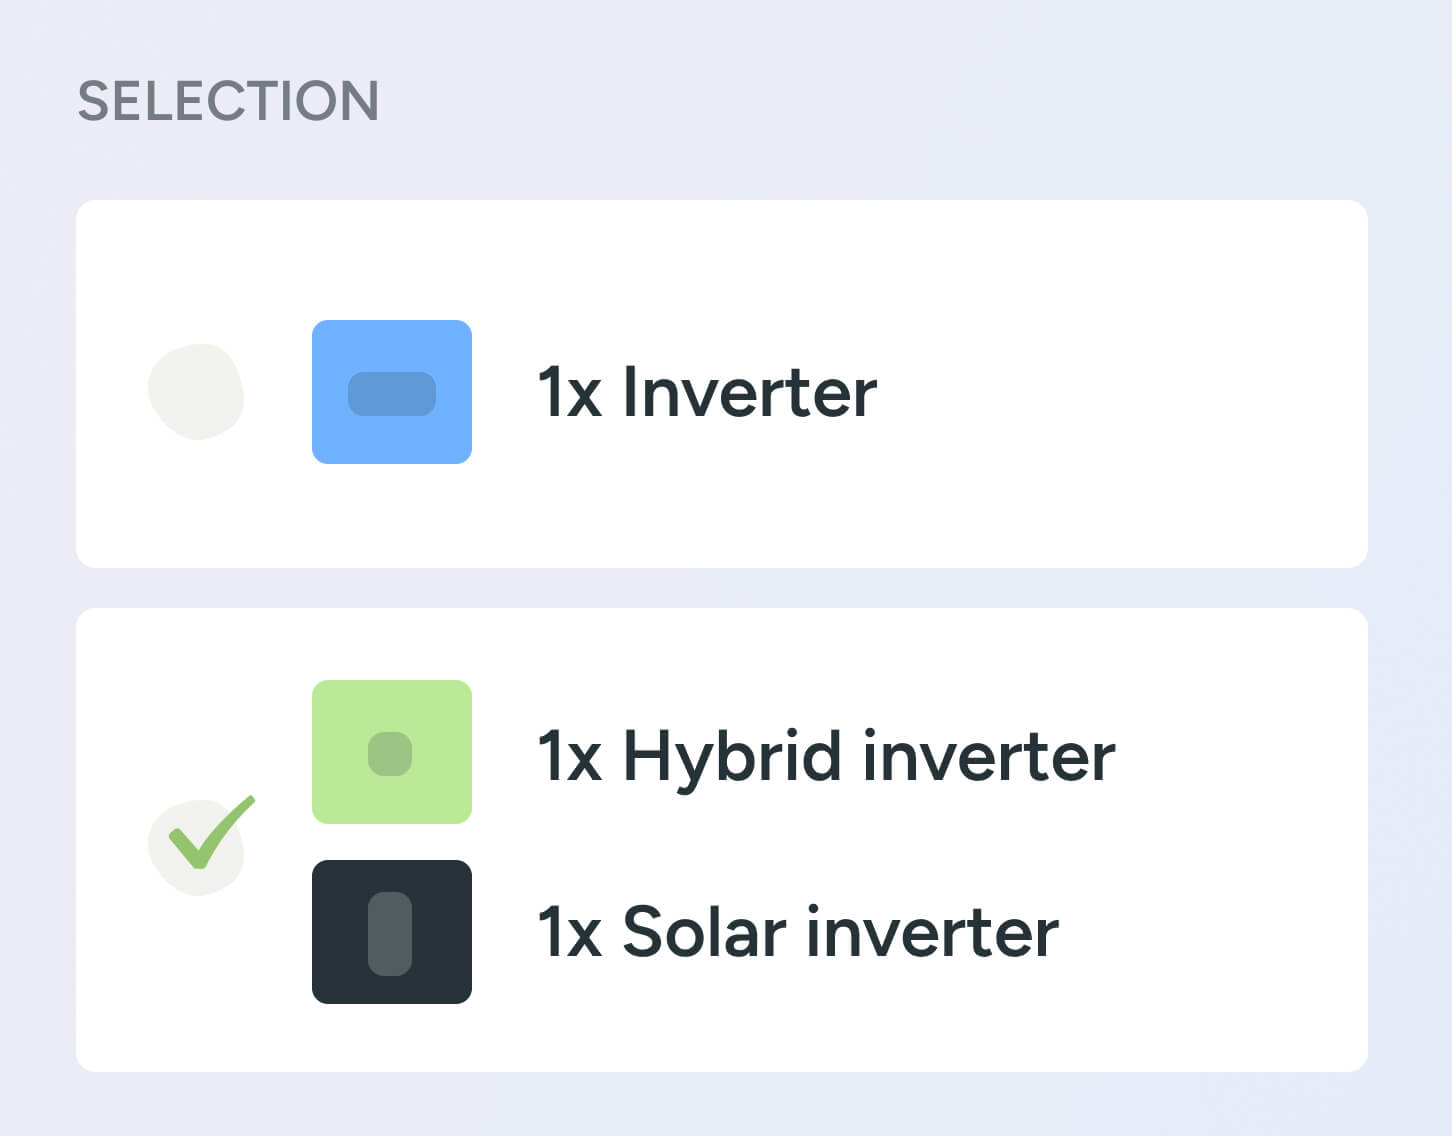The image size is (1452, 1136).
Task: Select the empty radio circle next to 1x Inverter
Action: tap(197, 394)
